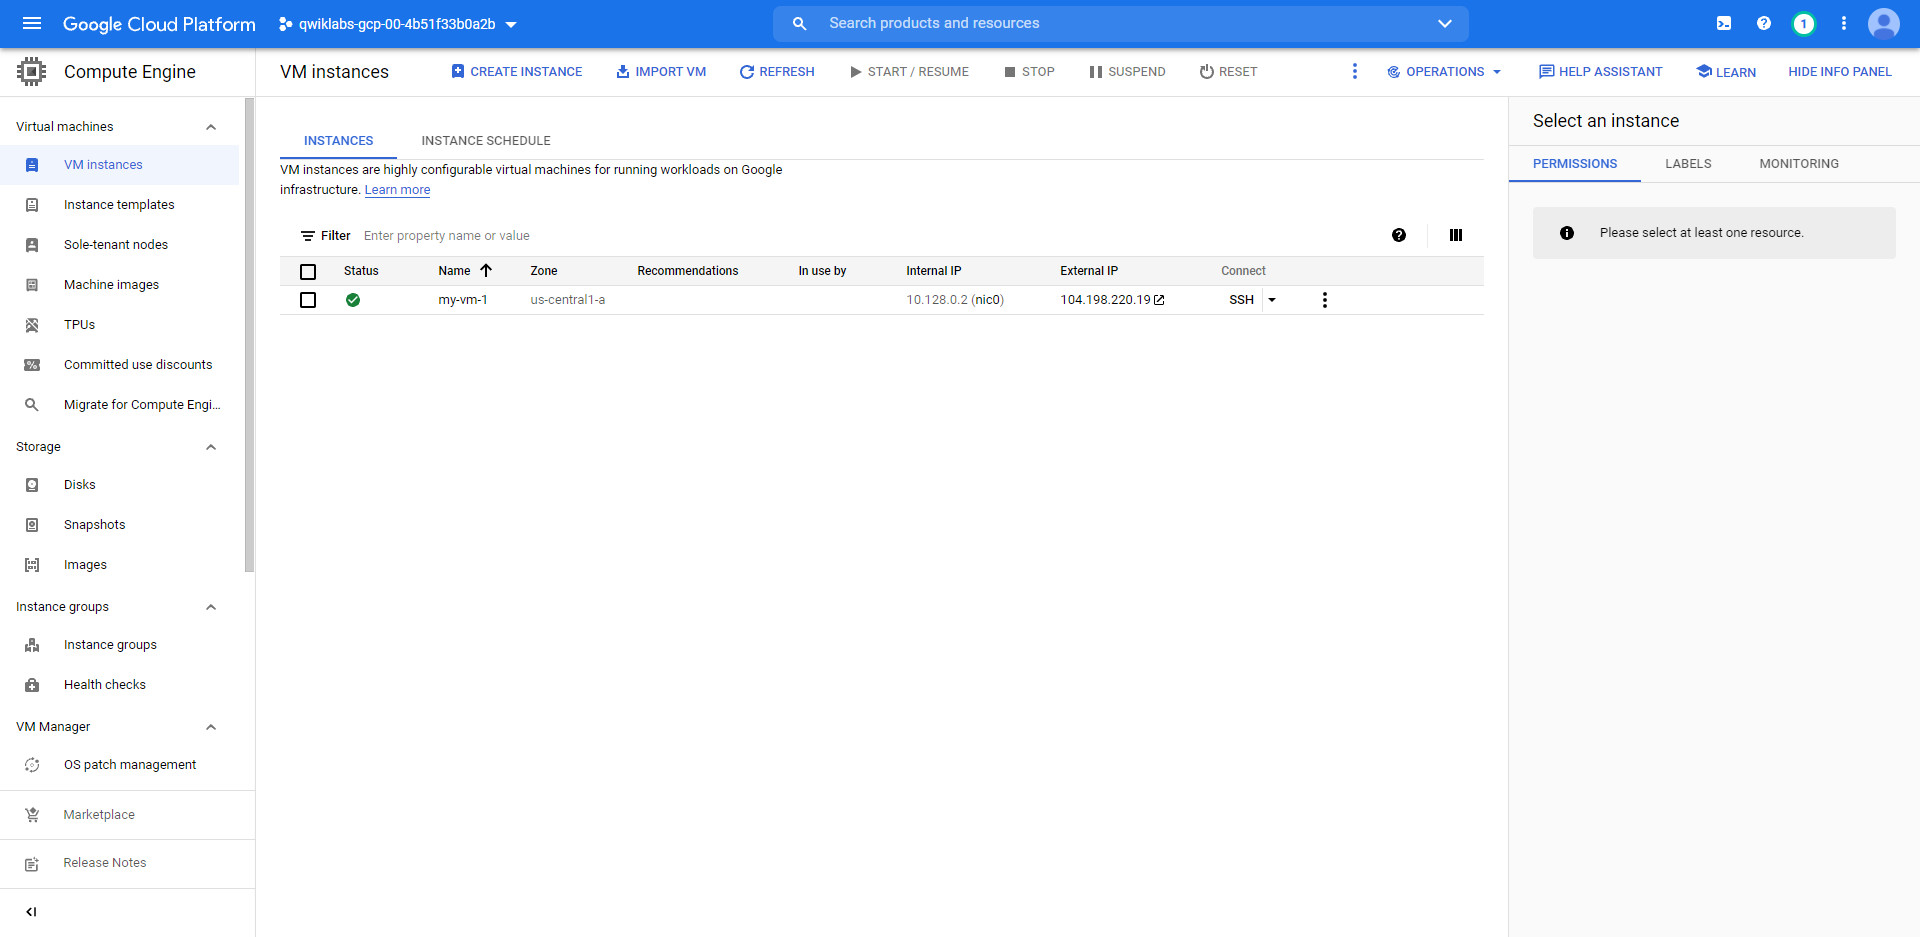The width and height of the screenshot is (1920, 937).
Task: Open the Snapshots section
Action: [94, 524]
